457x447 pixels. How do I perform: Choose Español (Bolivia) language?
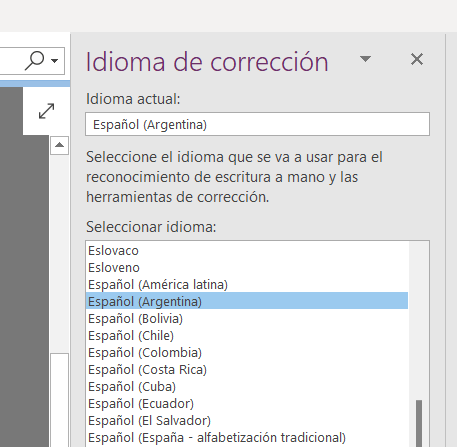[247, 319]
